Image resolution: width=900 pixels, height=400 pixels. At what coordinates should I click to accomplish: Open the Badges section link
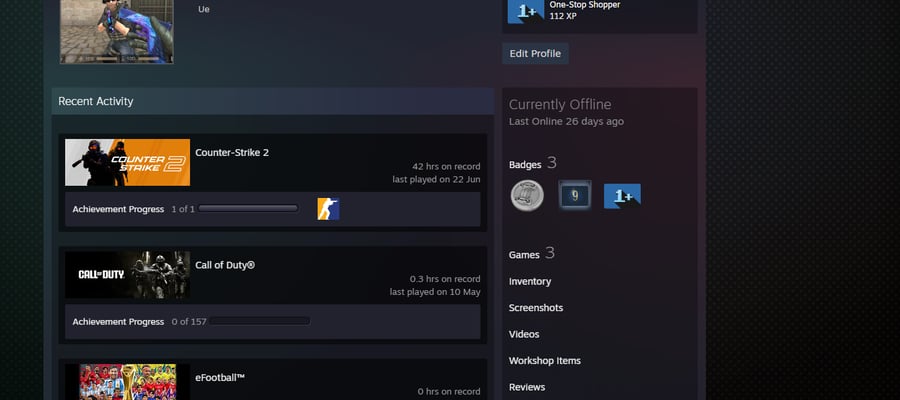click(x=525, y=165)
